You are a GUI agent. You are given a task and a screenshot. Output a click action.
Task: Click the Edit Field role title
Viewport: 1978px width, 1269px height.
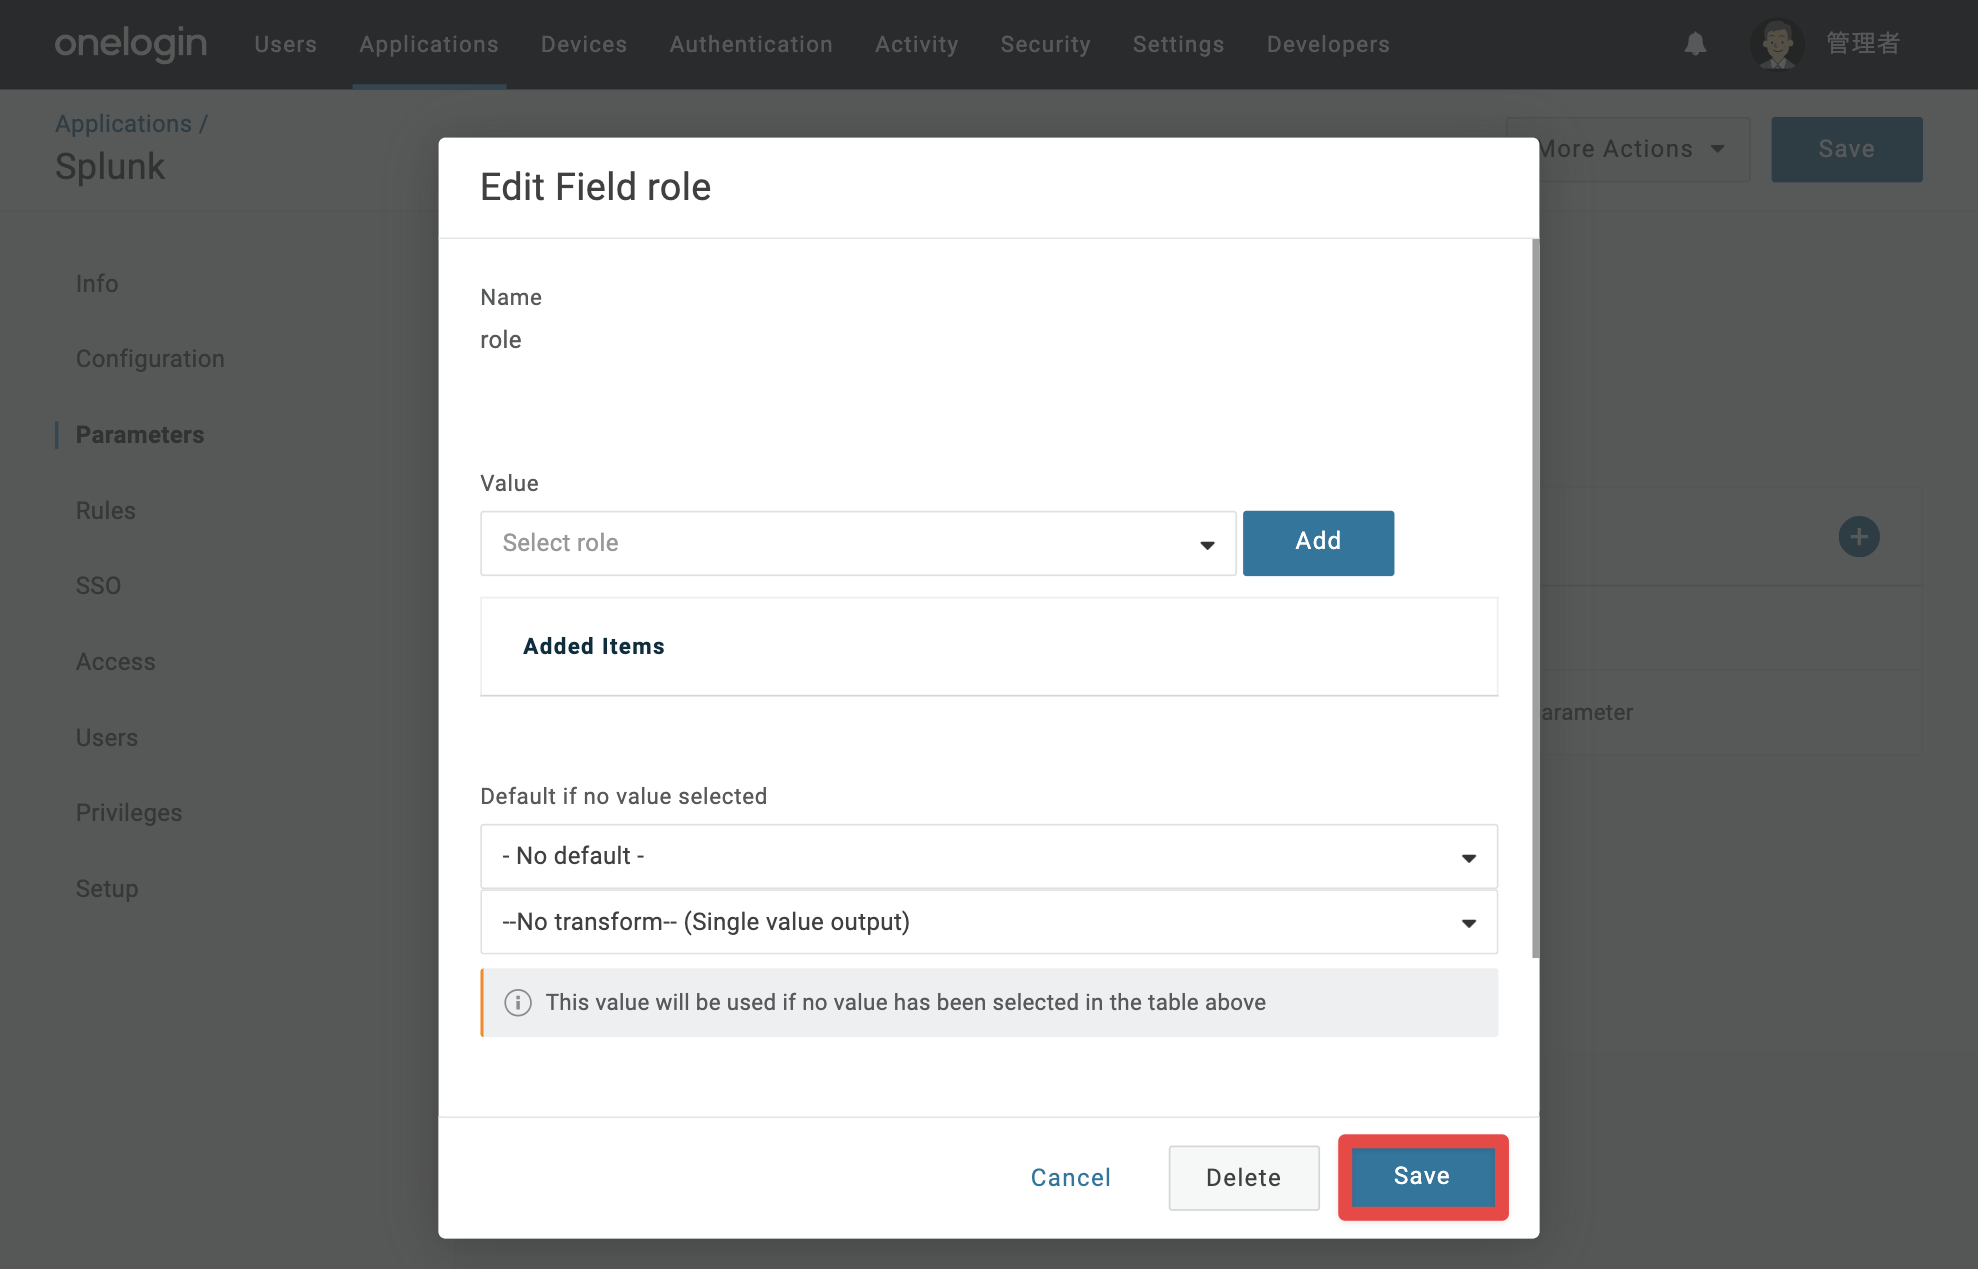595,187
